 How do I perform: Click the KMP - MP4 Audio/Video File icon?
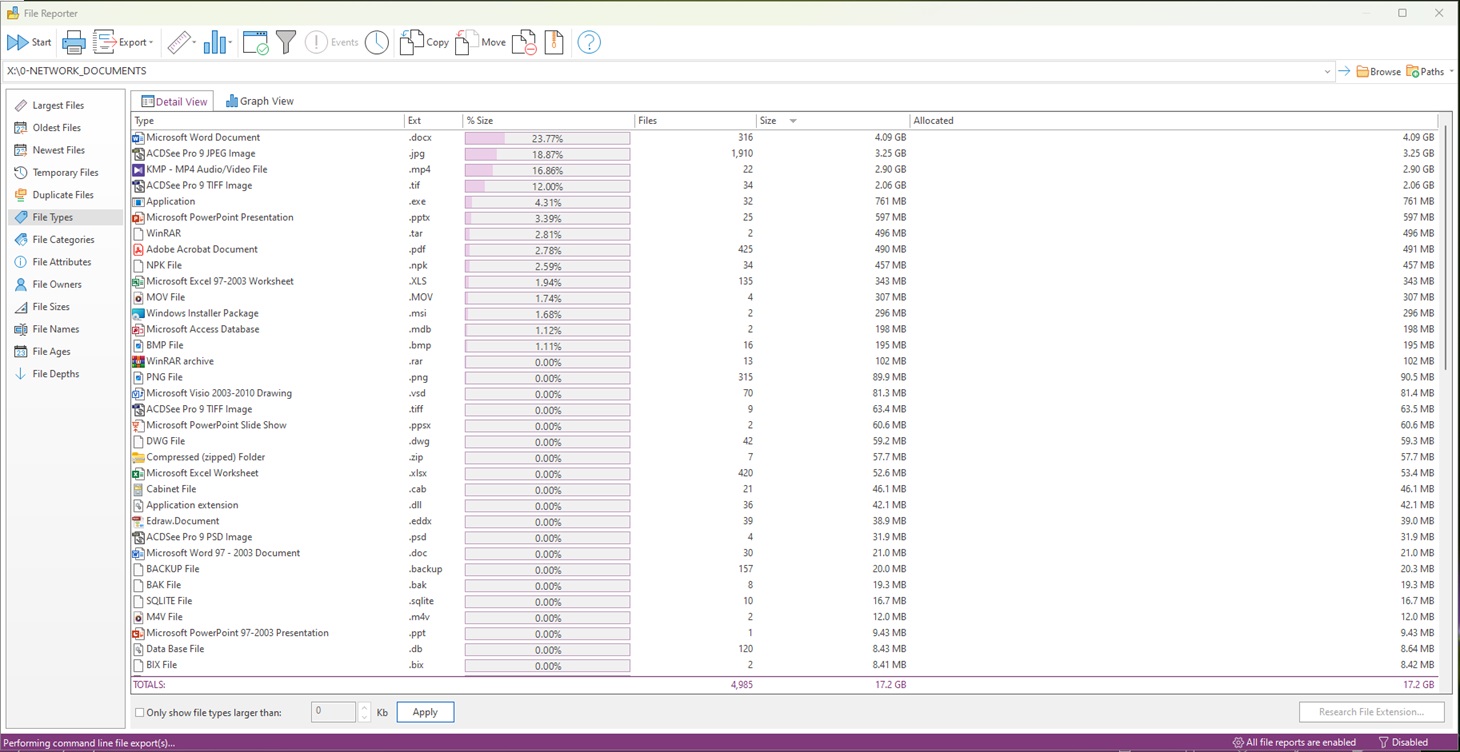(138, 169)
